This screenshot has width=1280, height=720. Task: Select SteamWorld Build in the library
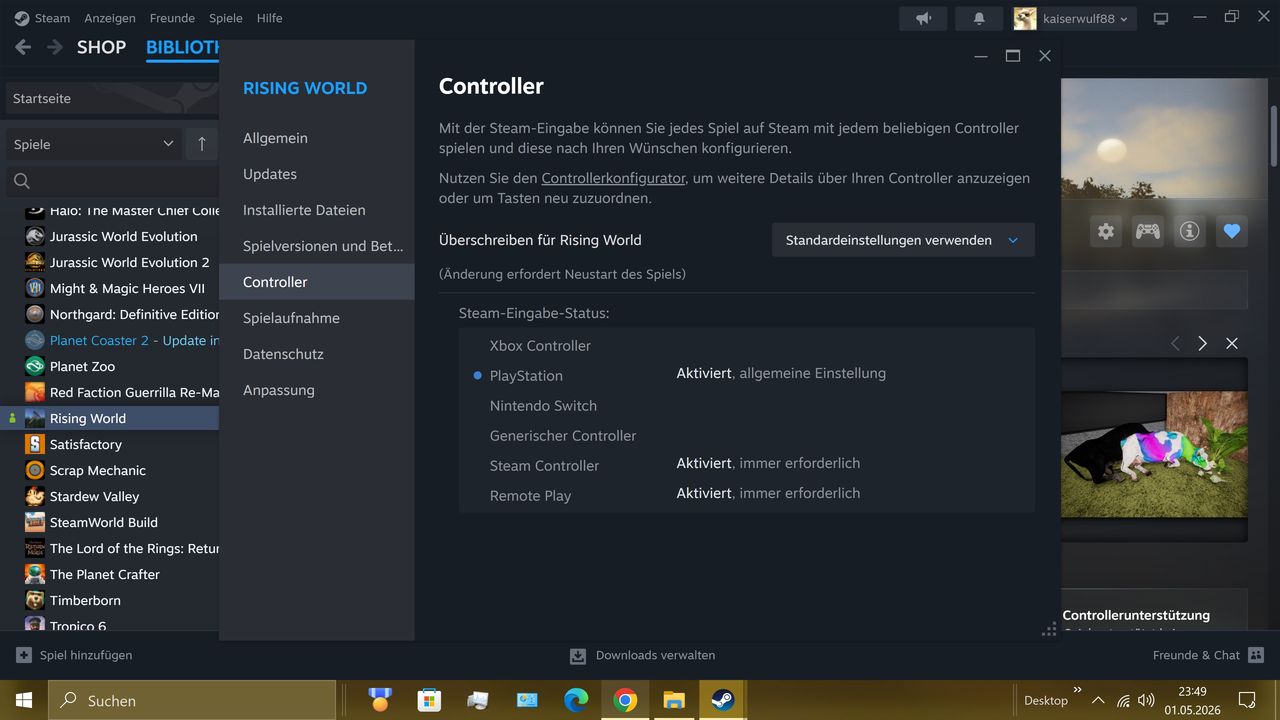pyautogui.click(x=104, y=522)
